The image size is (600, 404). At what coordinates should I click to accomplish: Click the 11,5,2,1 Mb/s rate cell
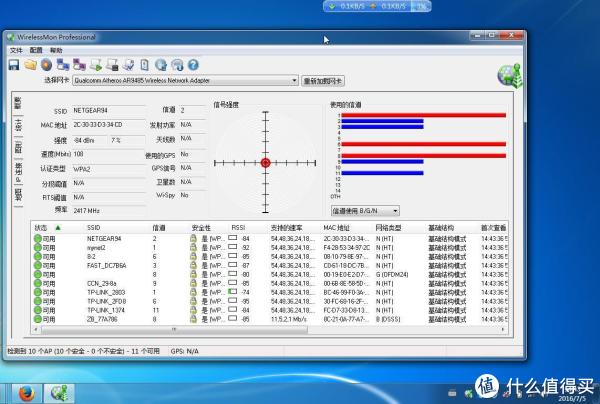click(x=289, y=319)
